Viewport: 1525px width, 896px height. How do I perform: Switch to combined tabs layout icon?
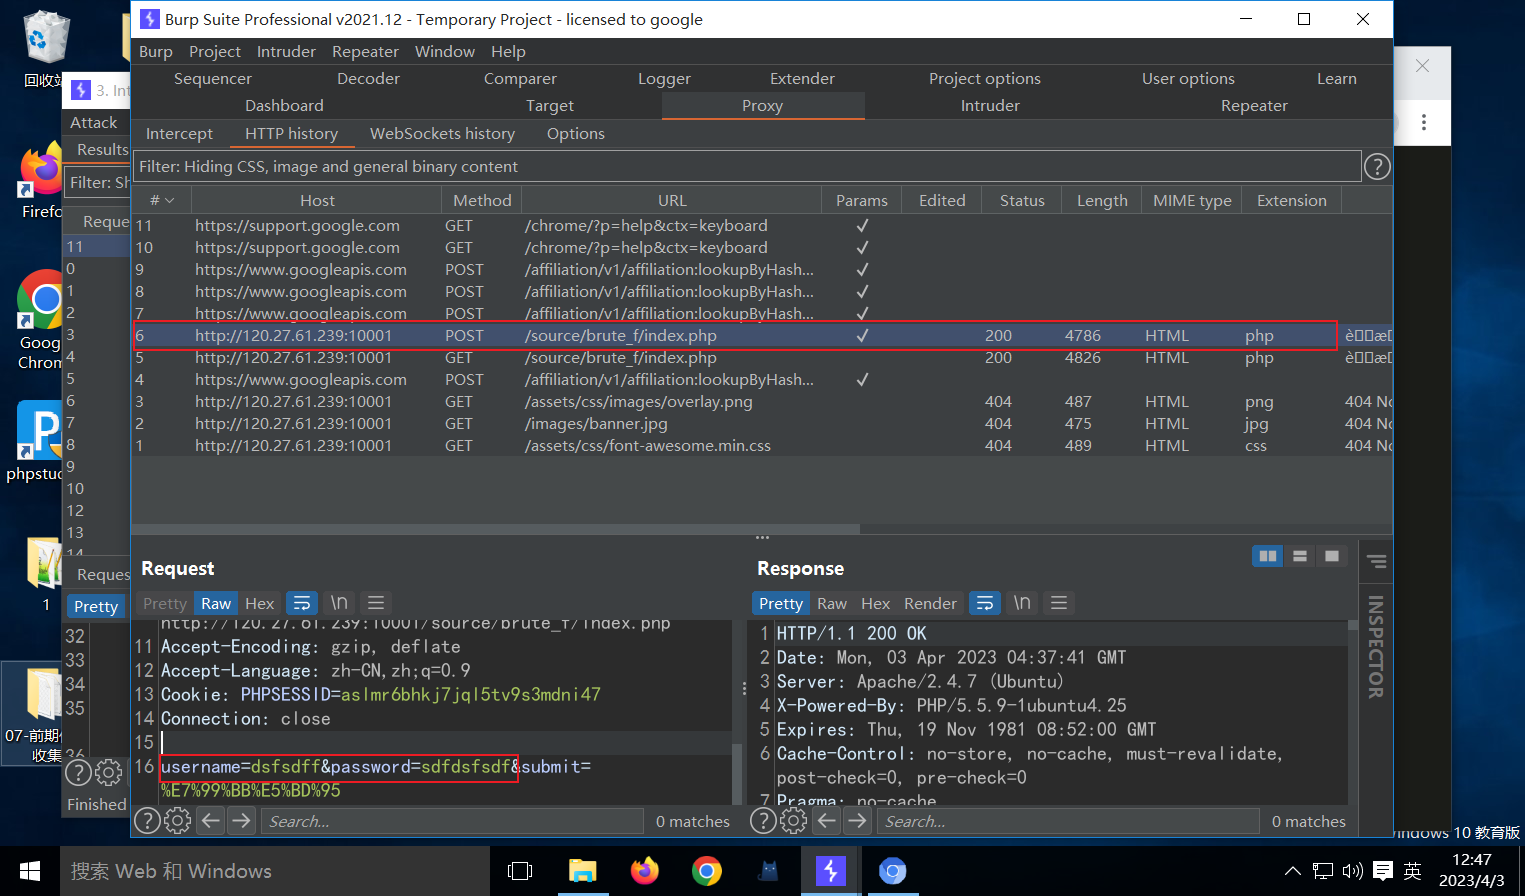point(1332,556)
